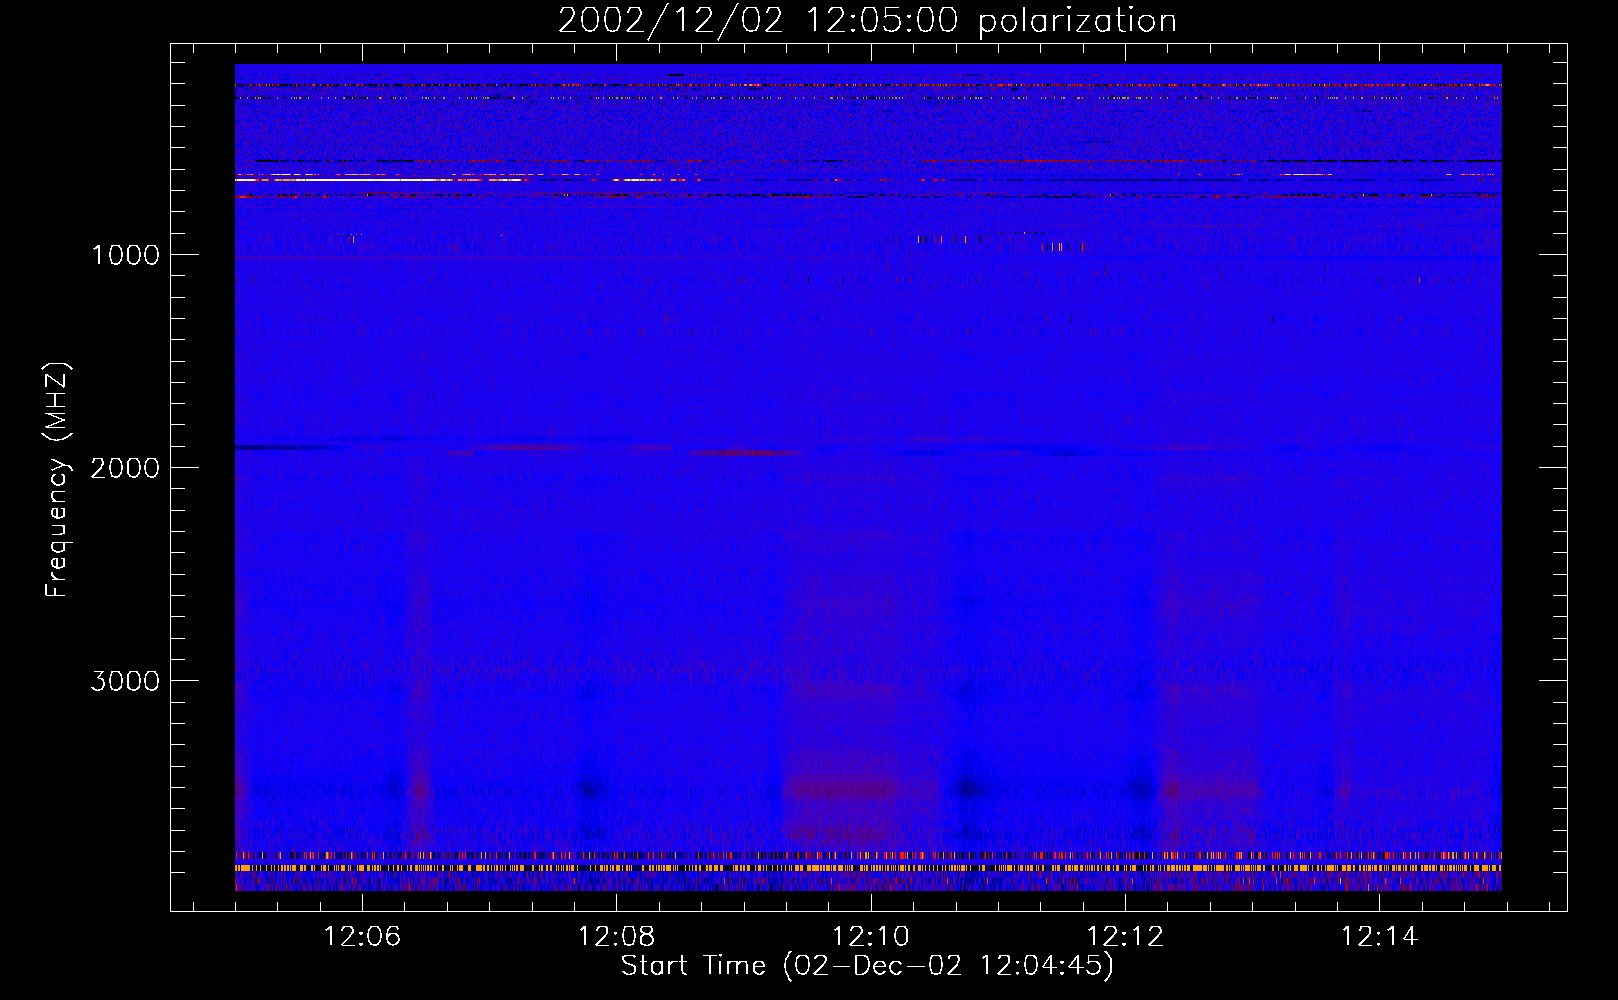Click the 12:08 time tick label
This screenshot has width=1618, height=1000.
pos(616,937)
